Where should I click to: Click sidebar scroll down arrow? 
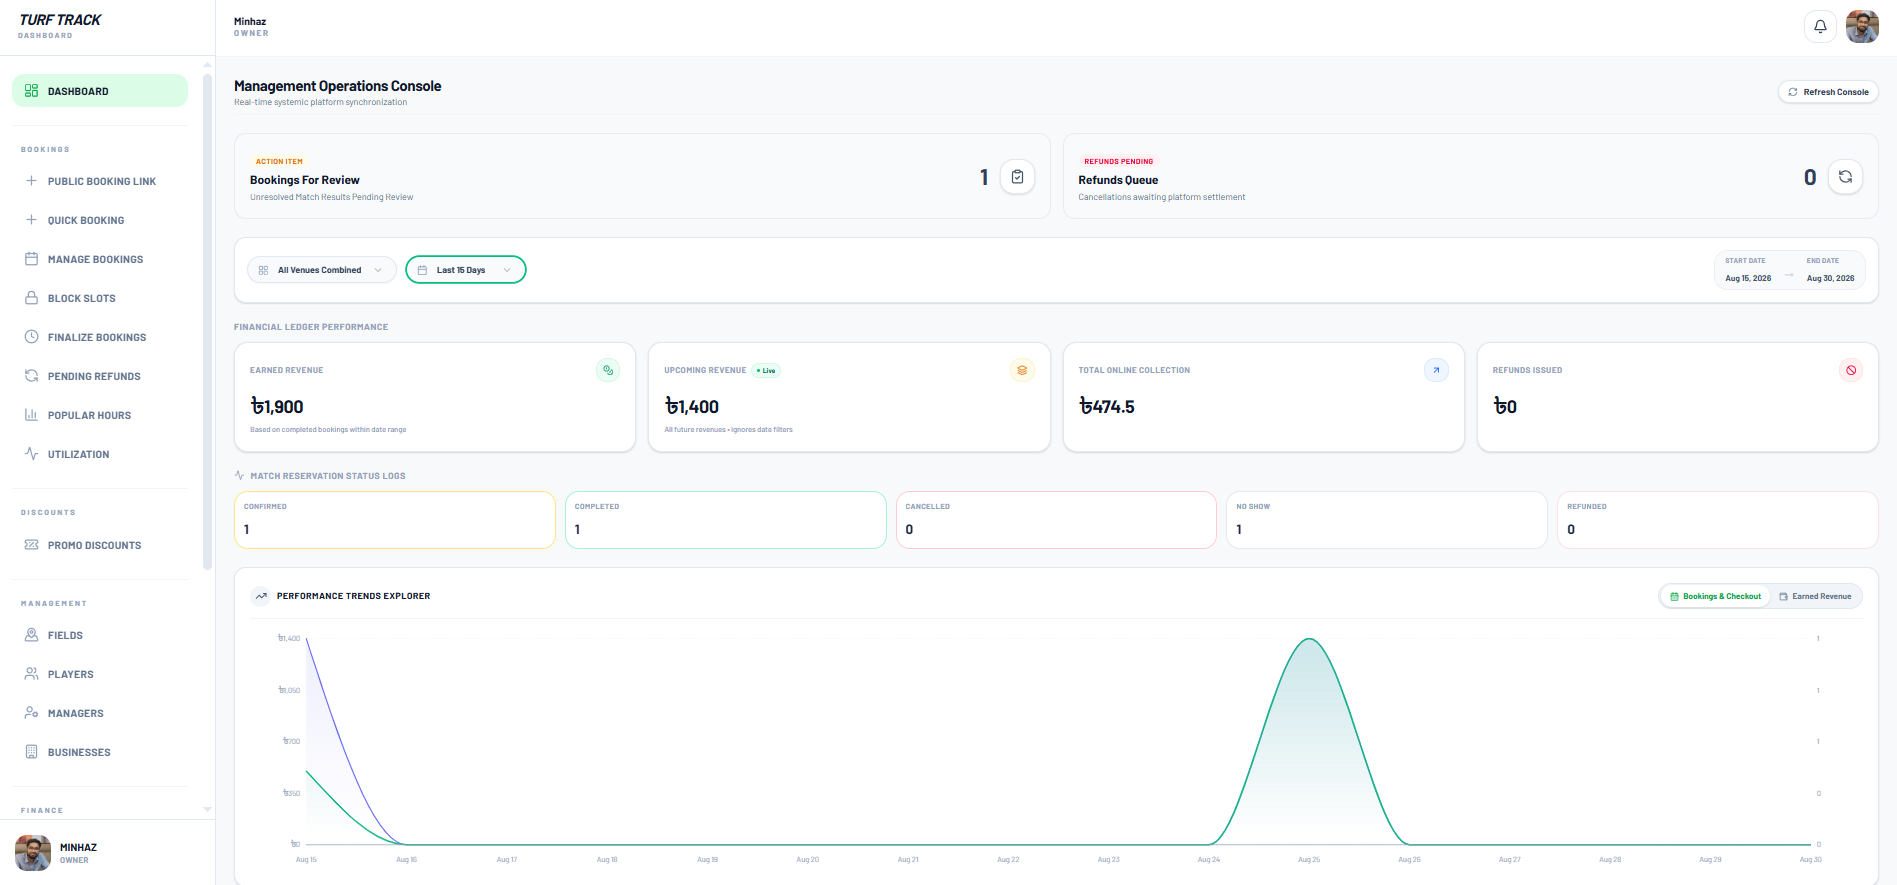pos(207,810)
